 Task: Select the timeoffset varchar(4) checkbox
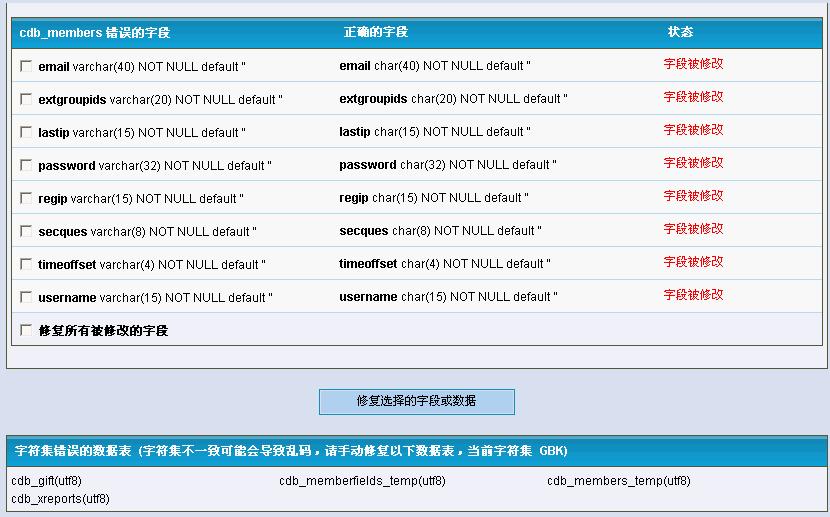[x=25, y=264]
